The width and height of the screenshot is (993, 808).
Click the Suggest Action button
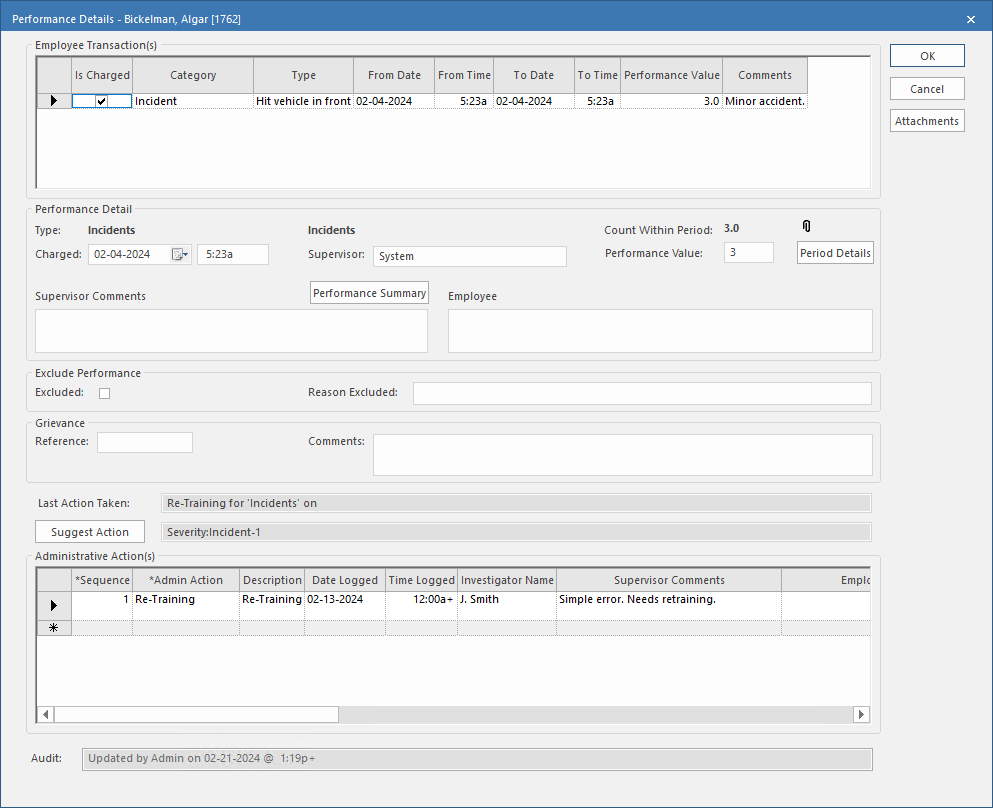[x=90, y=532]
